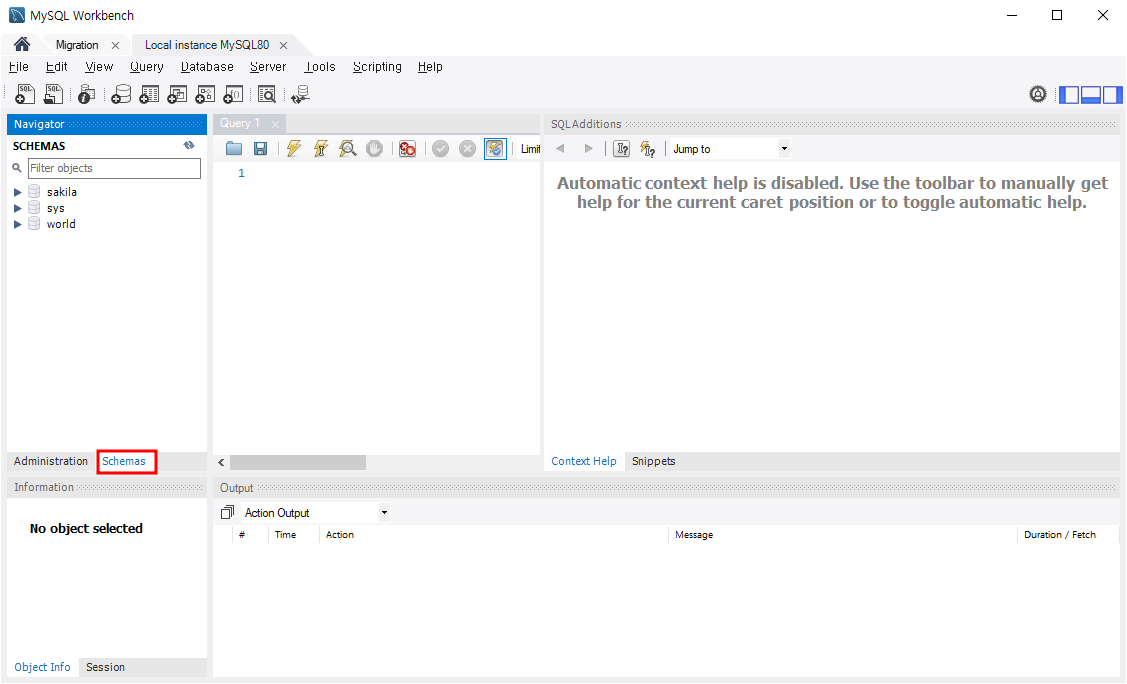The image size is (1127, 684).
Task: Go to the Home screen tab
Action: pos(22,45)
